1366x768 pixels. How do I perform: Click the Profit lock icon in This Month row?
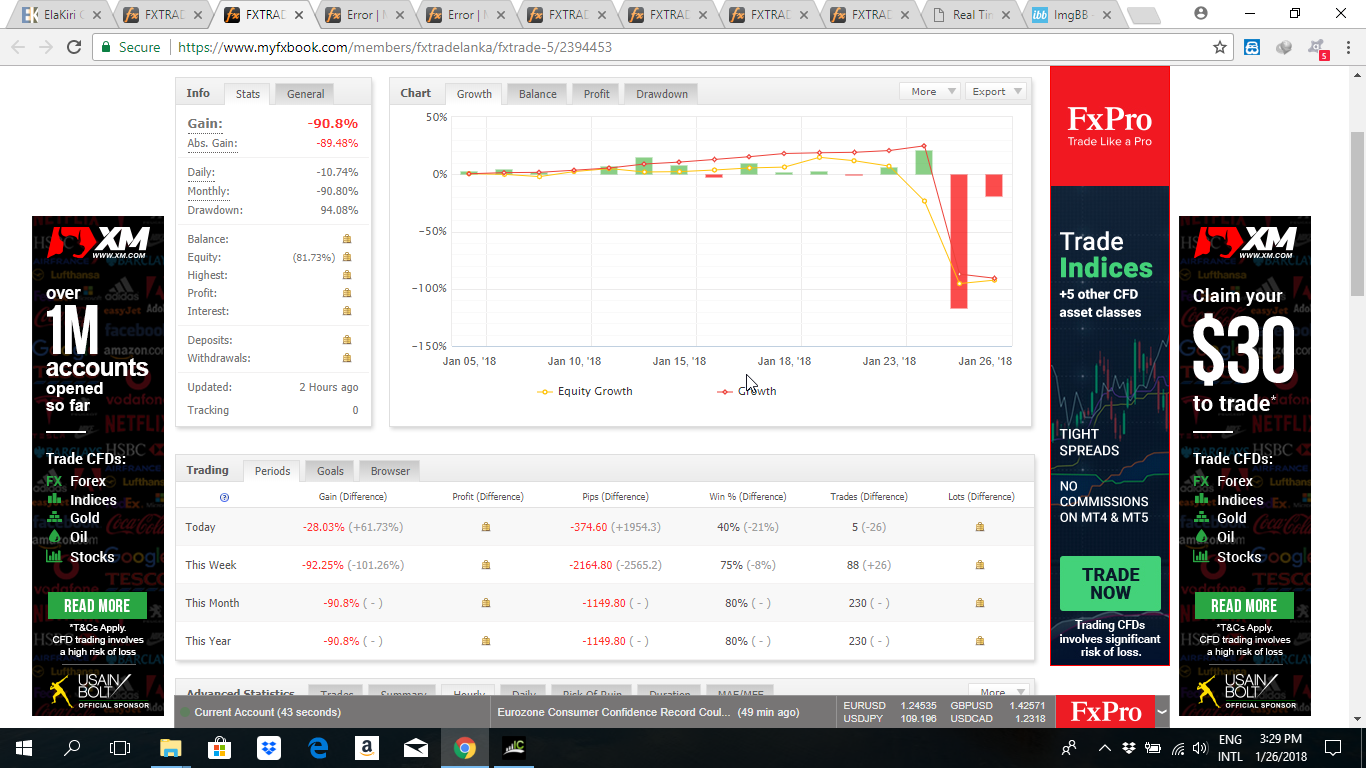pos(486,603)
